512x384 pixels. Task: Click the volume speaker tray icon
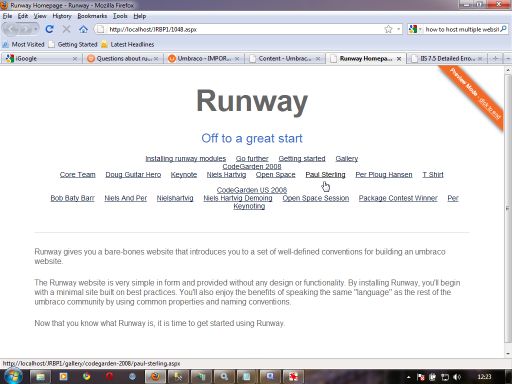click(457, 377)
